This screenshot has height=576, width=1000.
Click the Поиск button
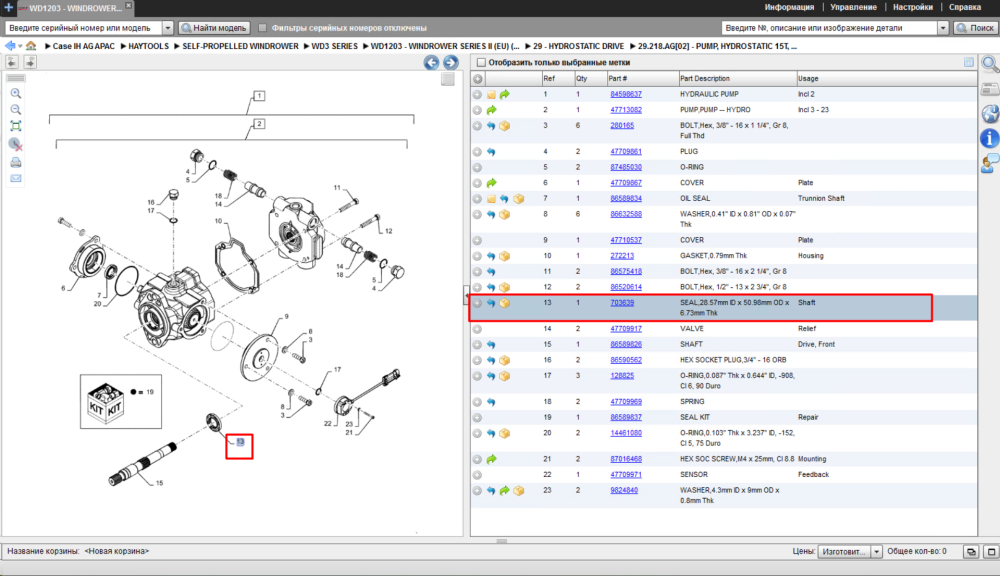point(975,28)
